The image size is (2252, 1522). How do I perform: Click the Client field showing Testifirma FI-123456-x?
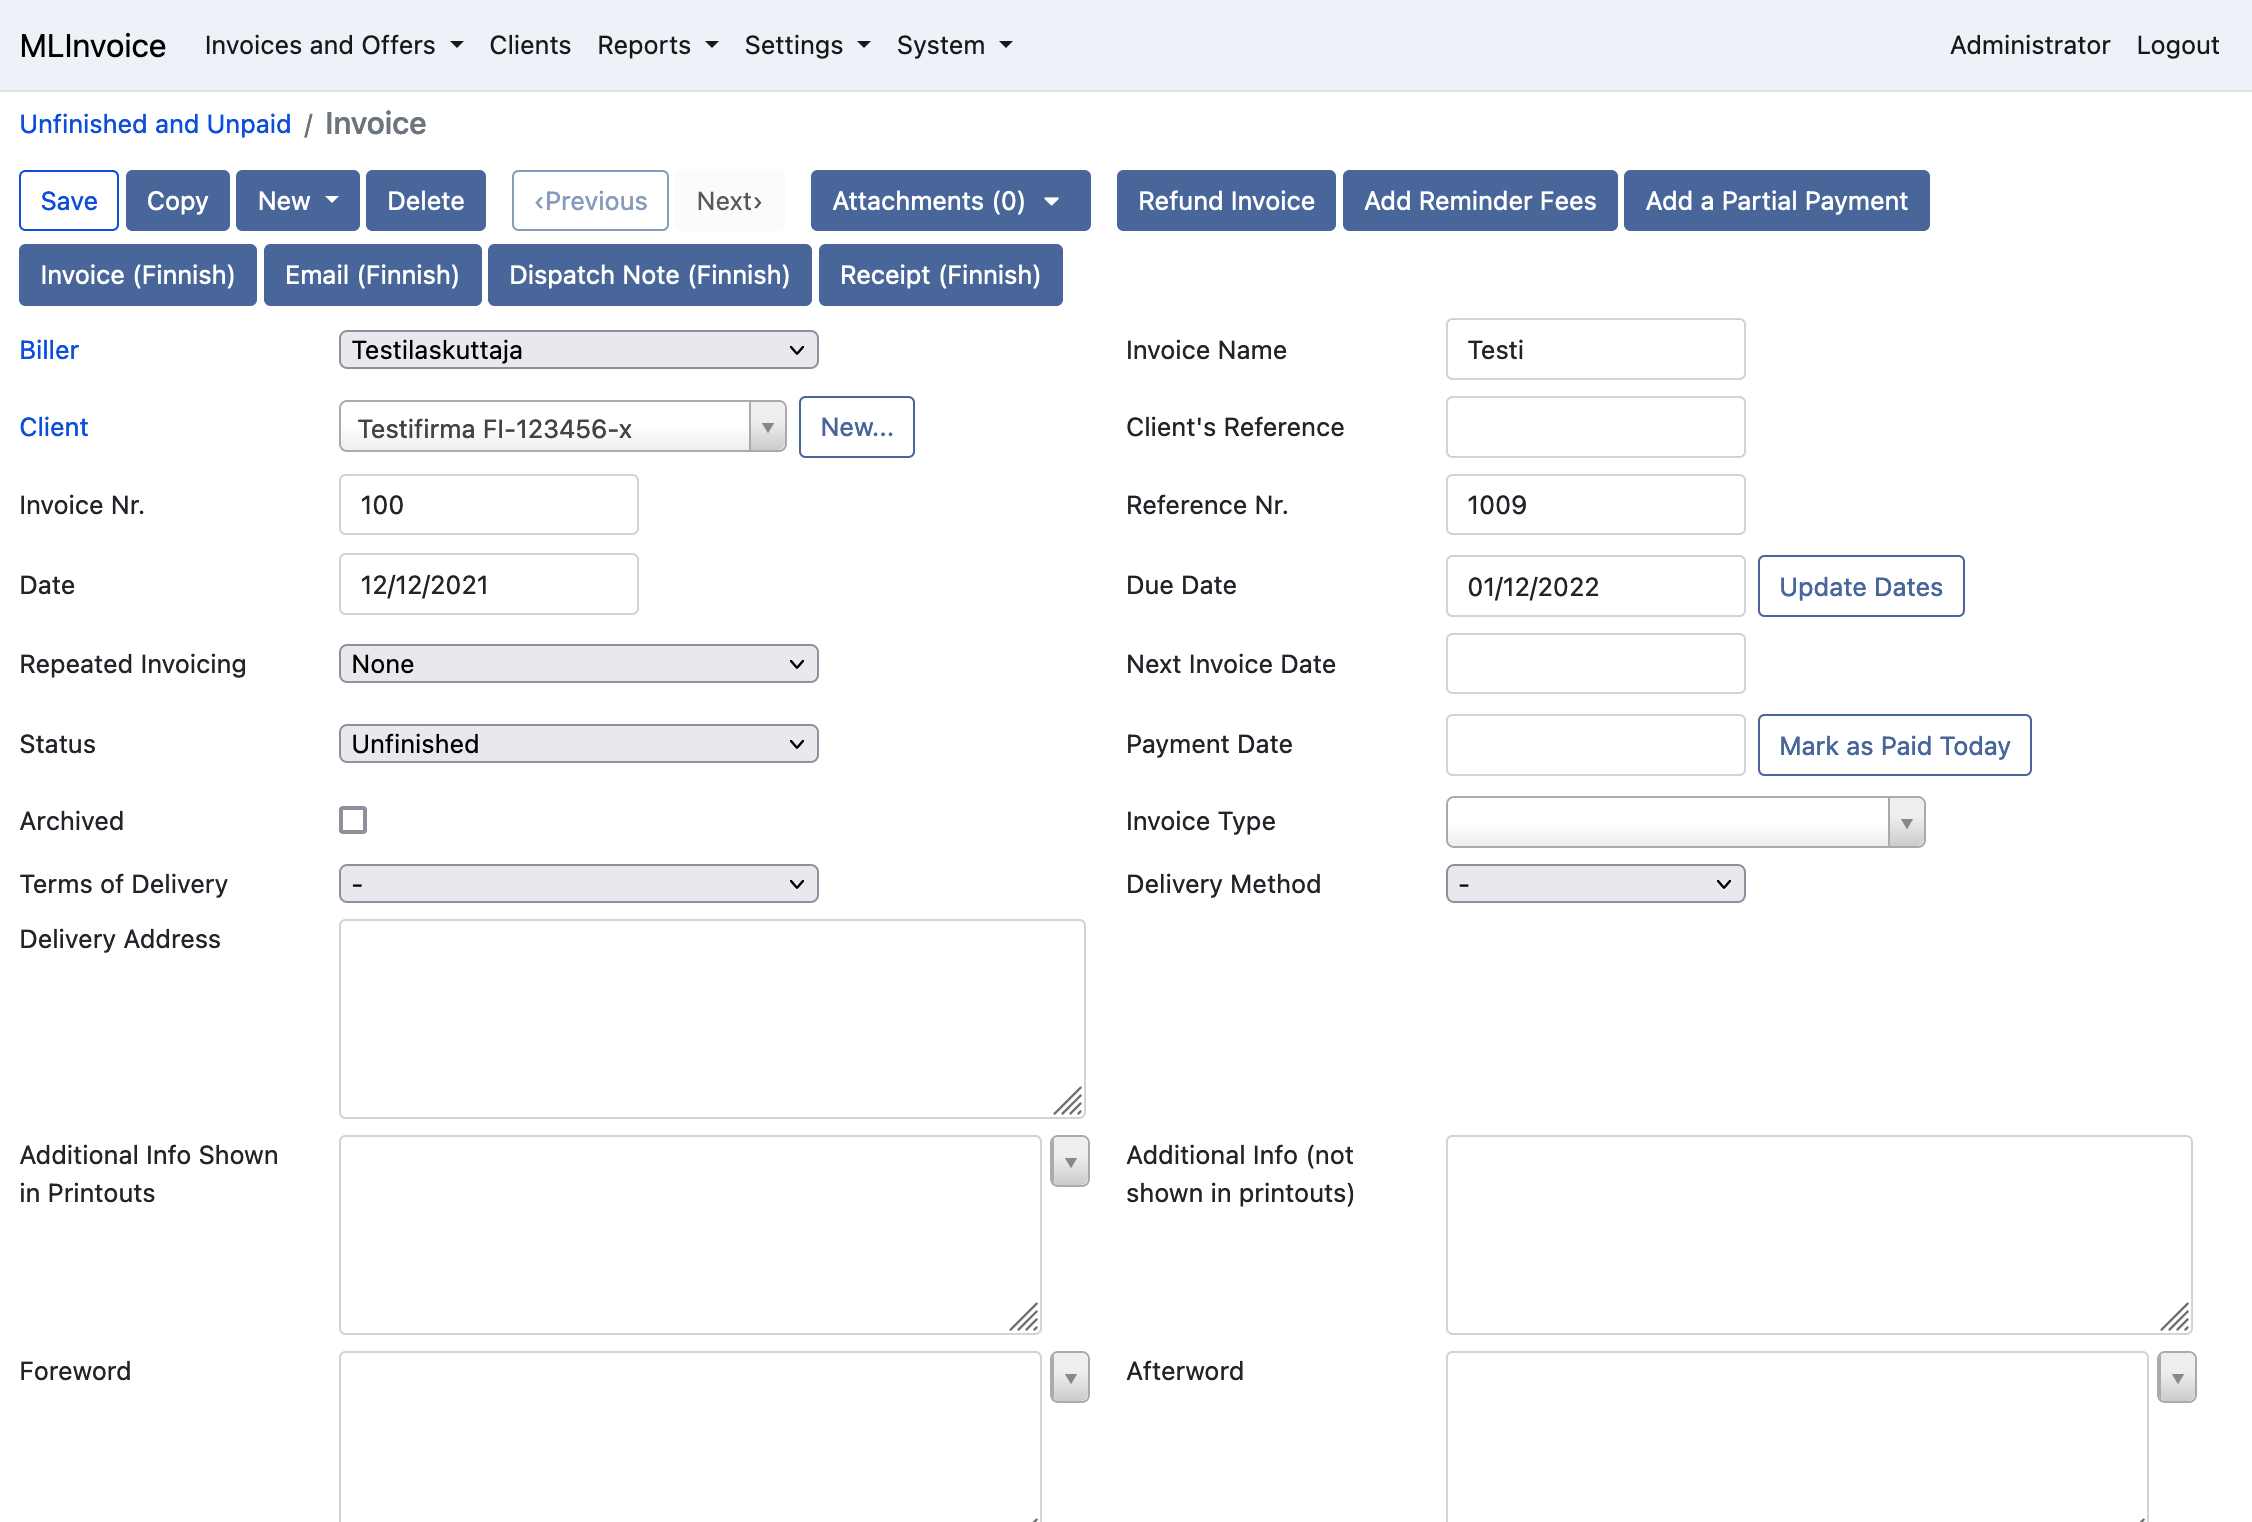[x=545, y=428]
